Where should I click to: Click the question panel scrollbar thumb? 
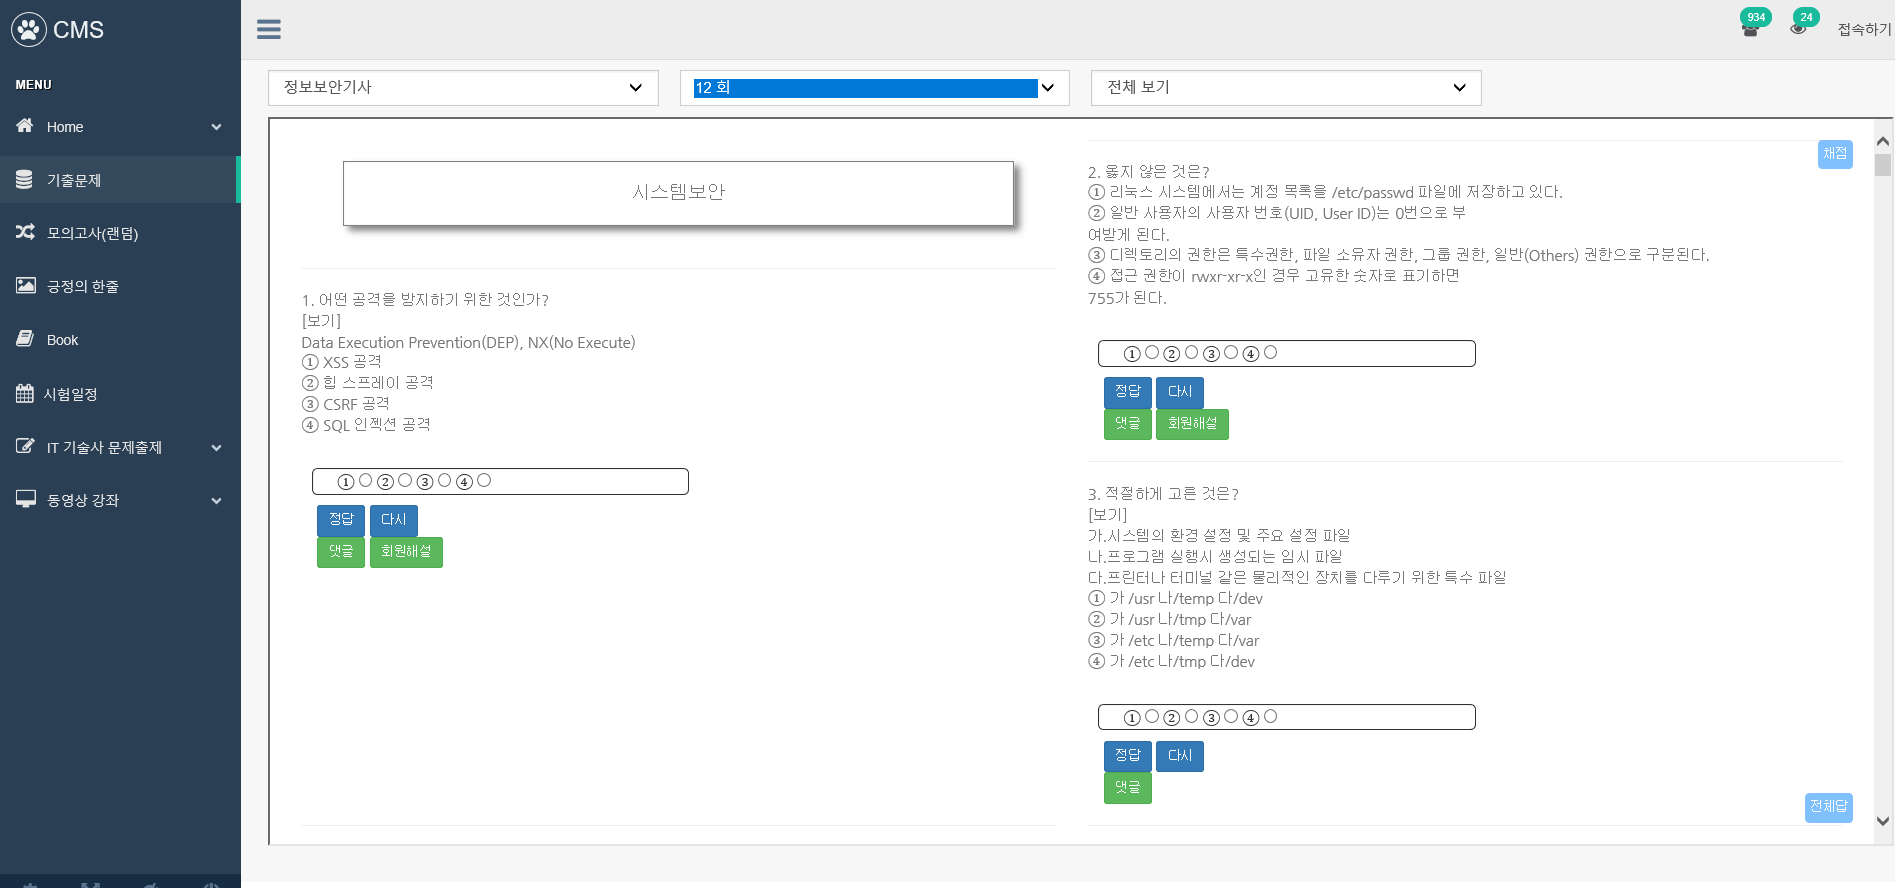(1883, 165)
